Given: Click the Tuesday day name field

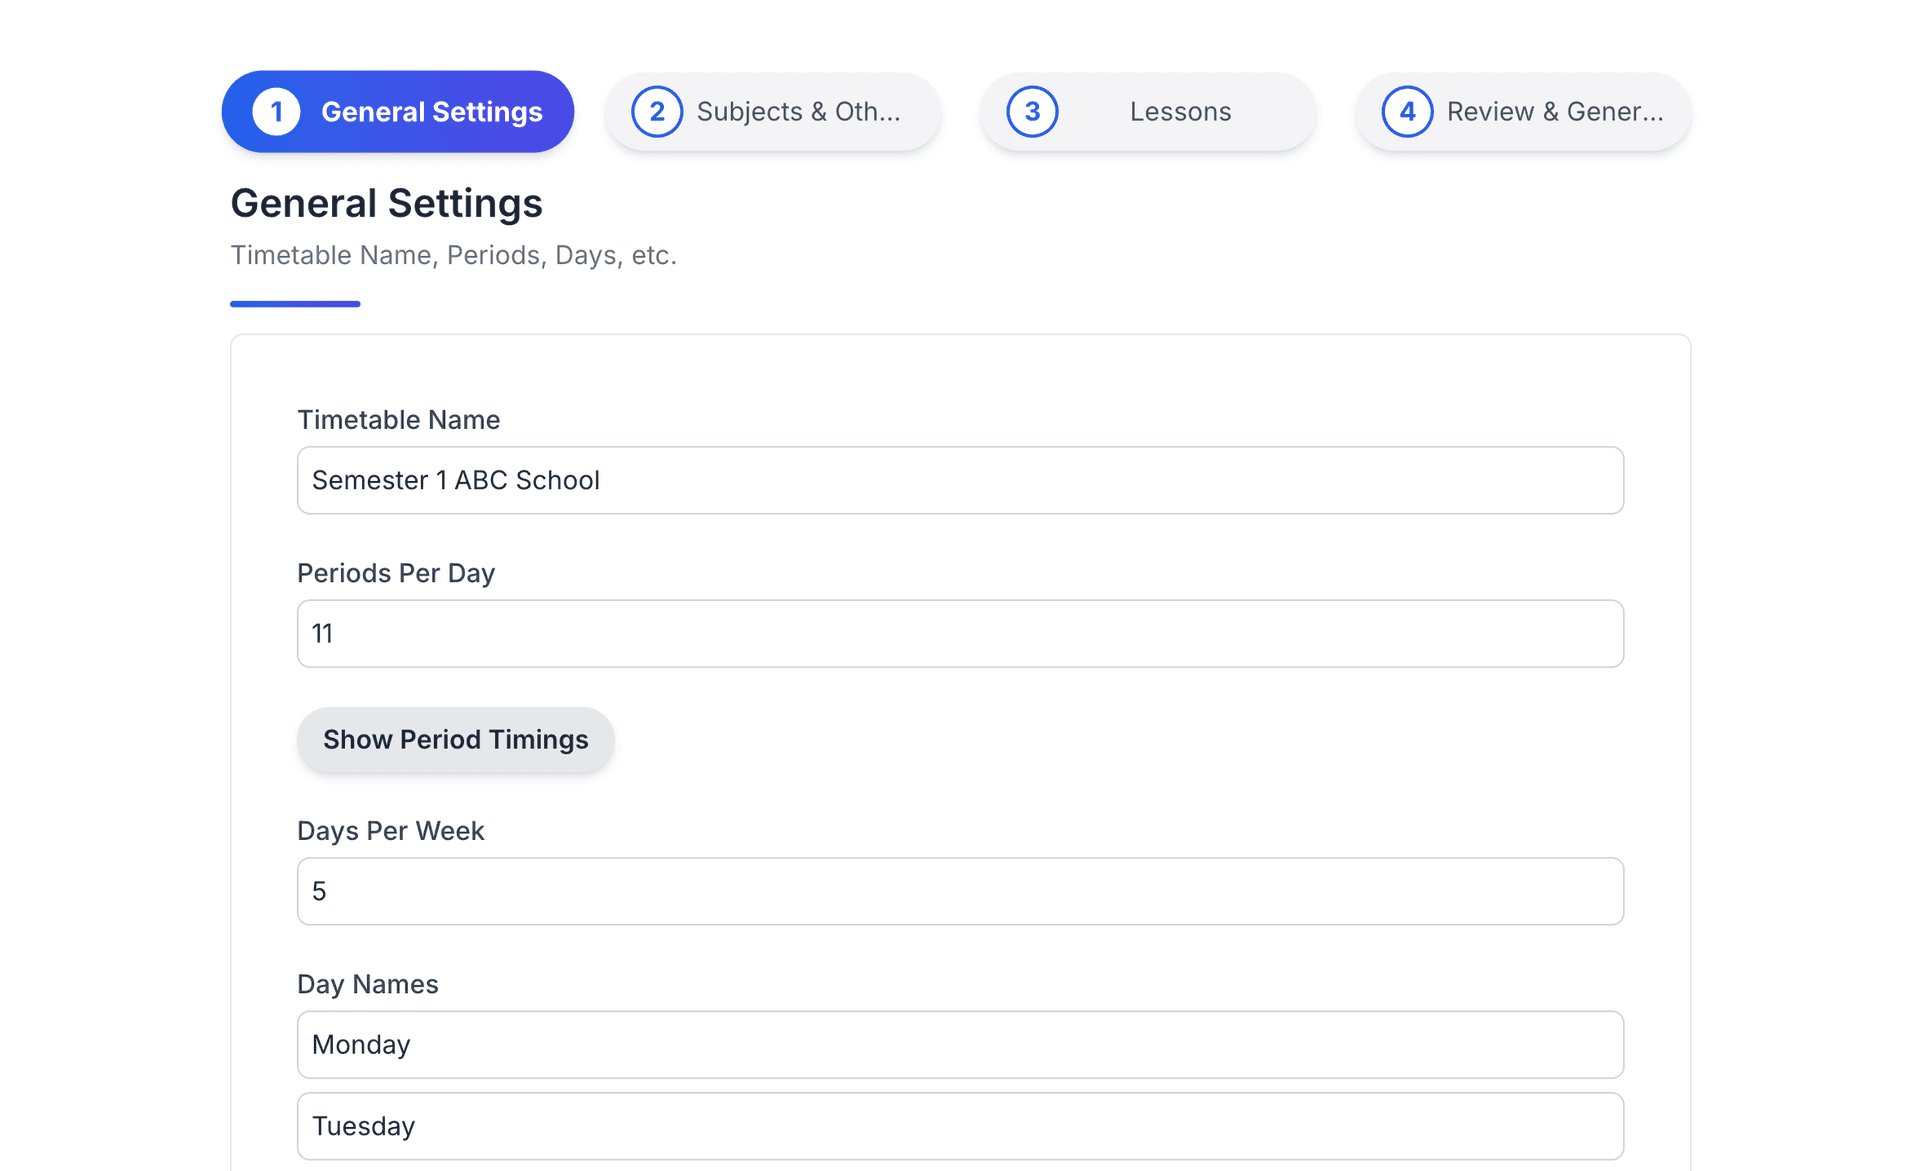Looking at the screenshot, I should 959,1126.
